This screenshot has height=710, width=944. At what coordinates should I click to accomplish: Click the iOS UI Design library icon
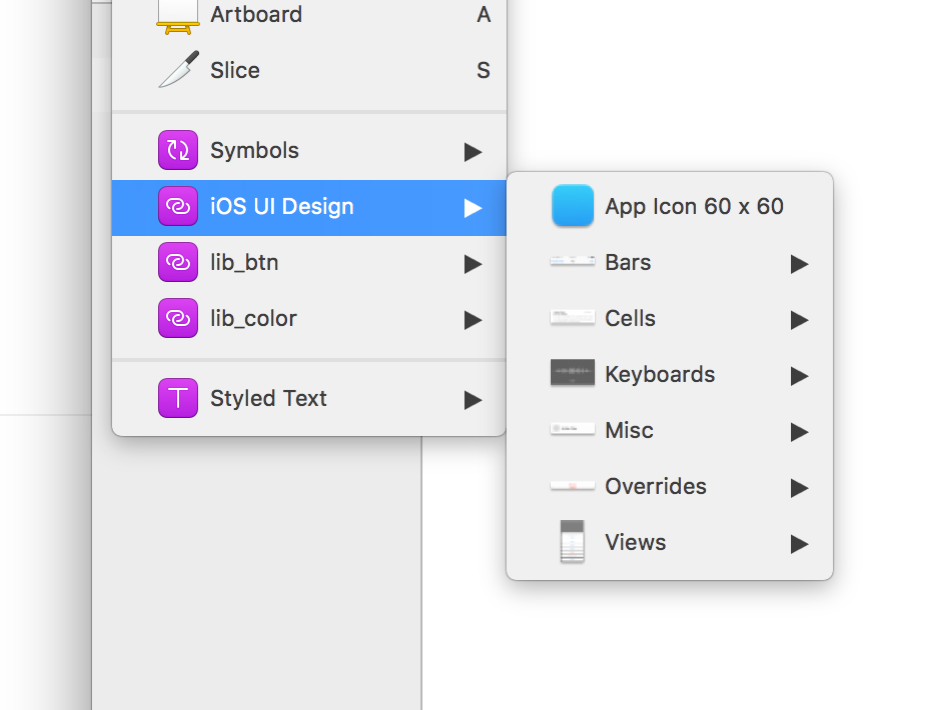(178, 207)
